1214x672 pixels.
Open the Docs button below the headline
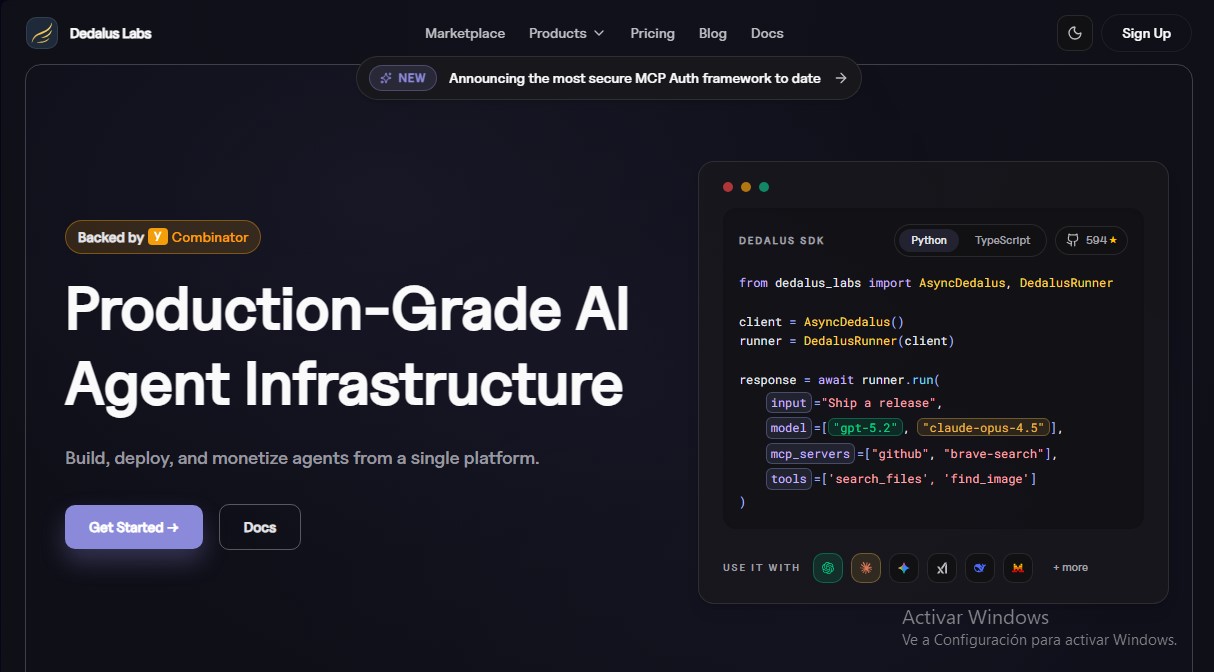coord(259,527)
